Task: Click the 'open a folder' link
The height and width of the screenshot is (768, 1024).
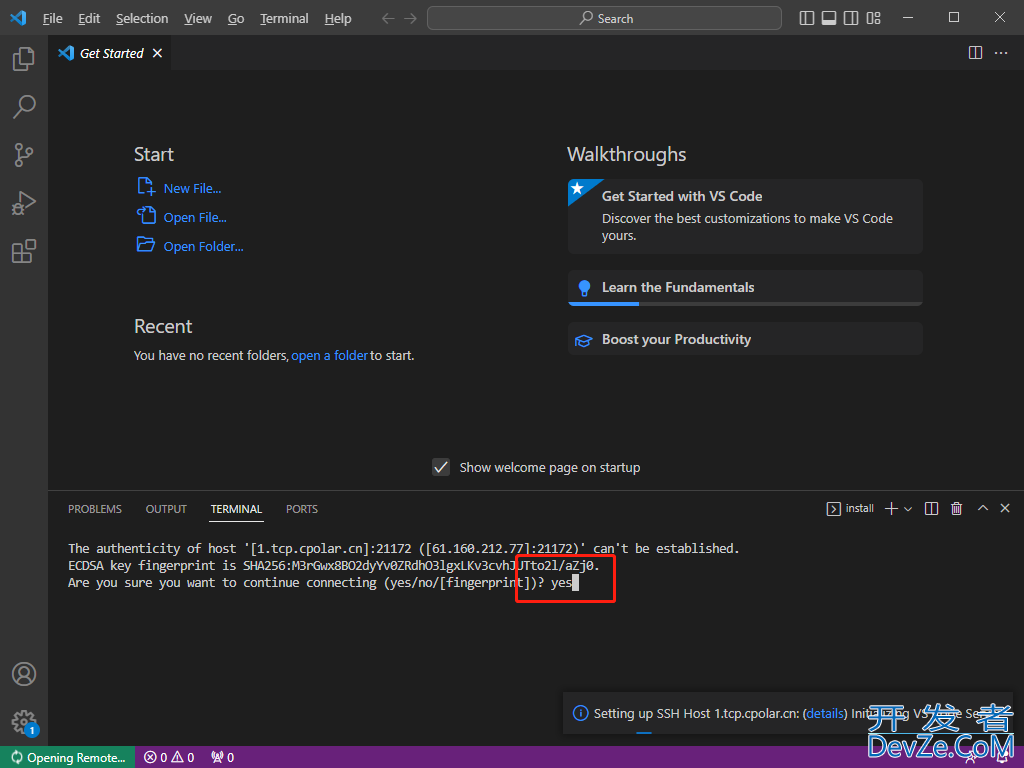Action: (x=329, y=355)
